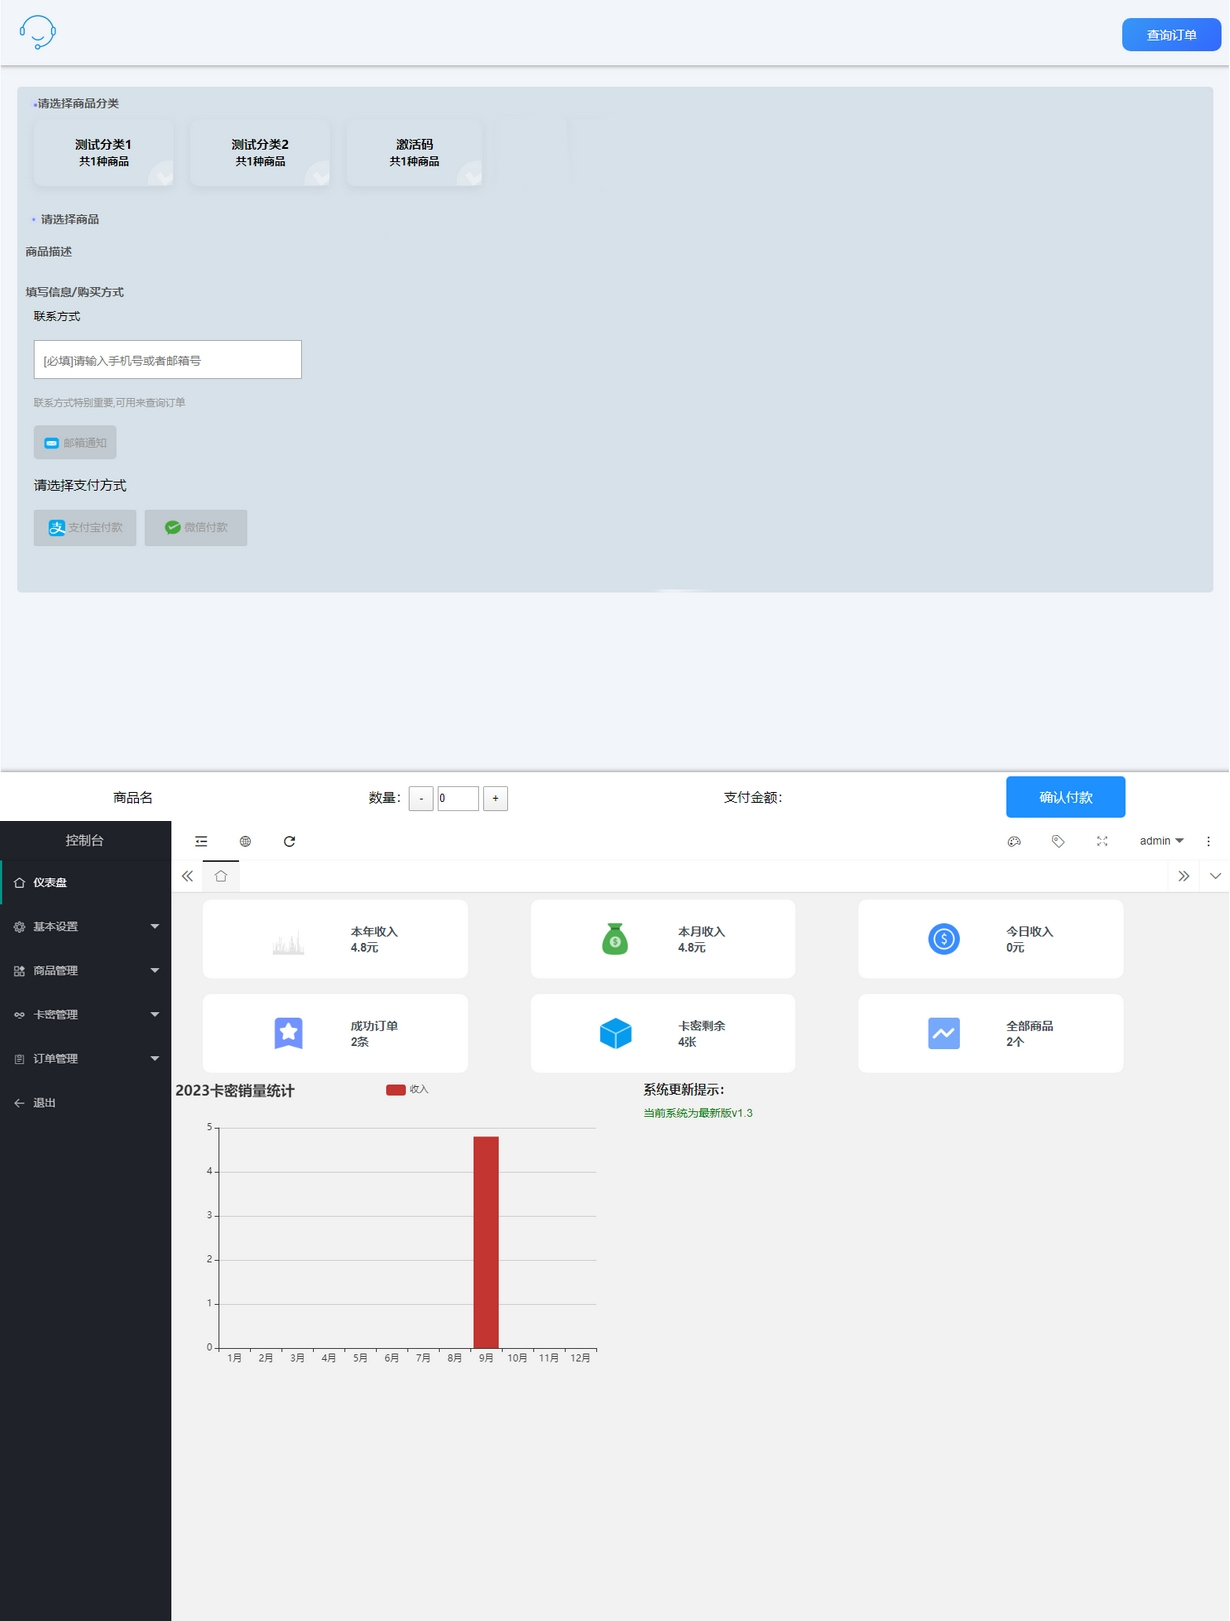This screenshot has width=1230, height=1621.
Task: Click the tag icon in admin header
Action: click(x=1058, y=841)
